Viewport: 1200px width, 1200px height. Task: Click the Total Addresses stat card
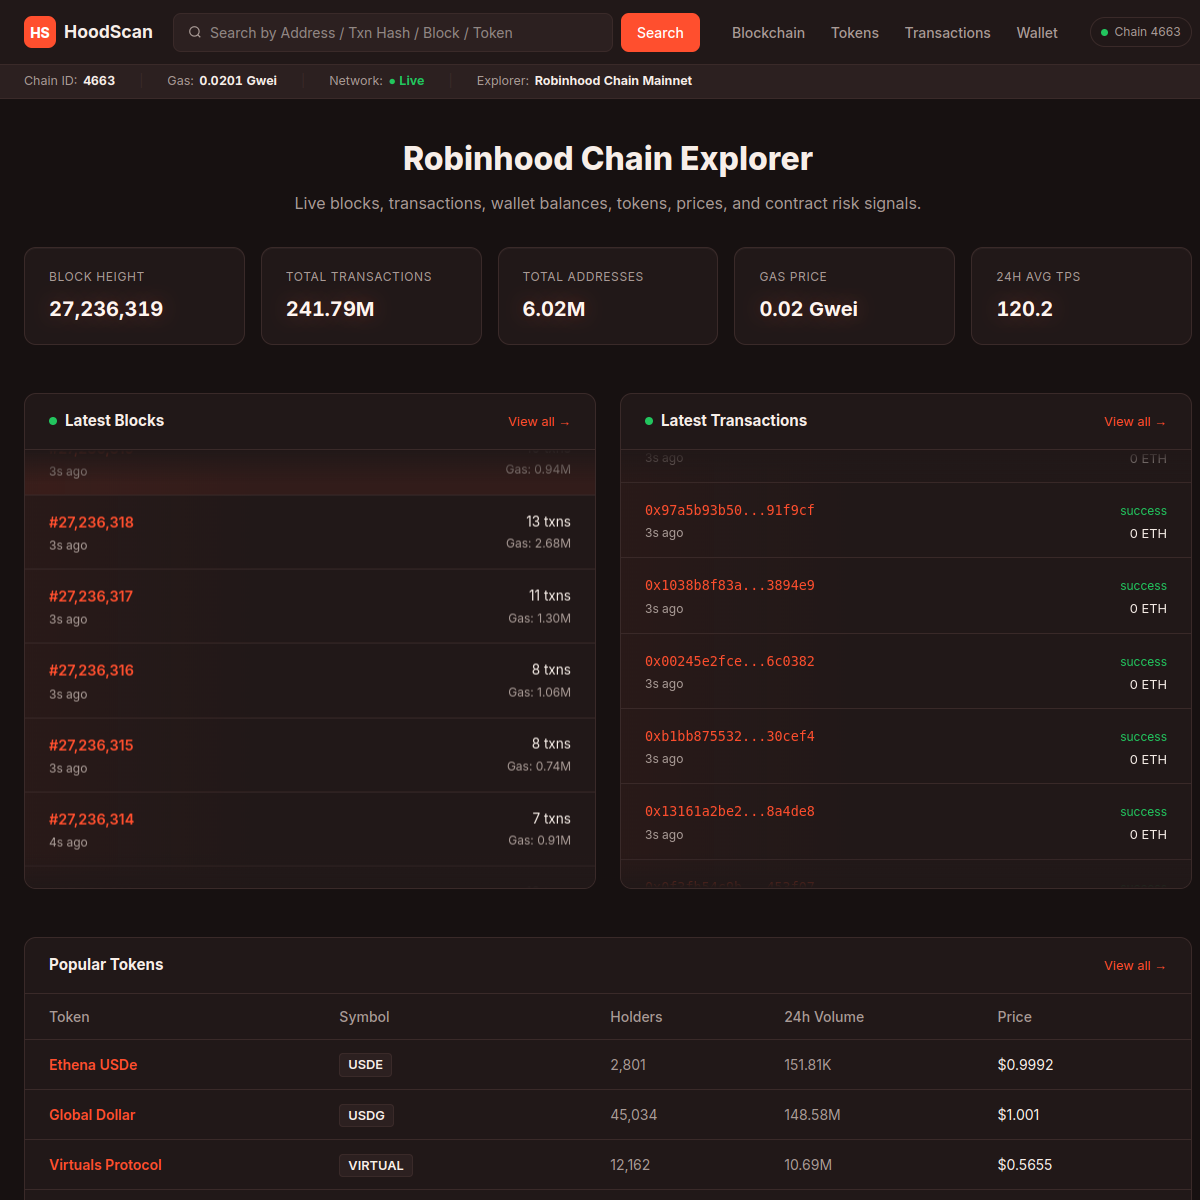click(608, 296)
